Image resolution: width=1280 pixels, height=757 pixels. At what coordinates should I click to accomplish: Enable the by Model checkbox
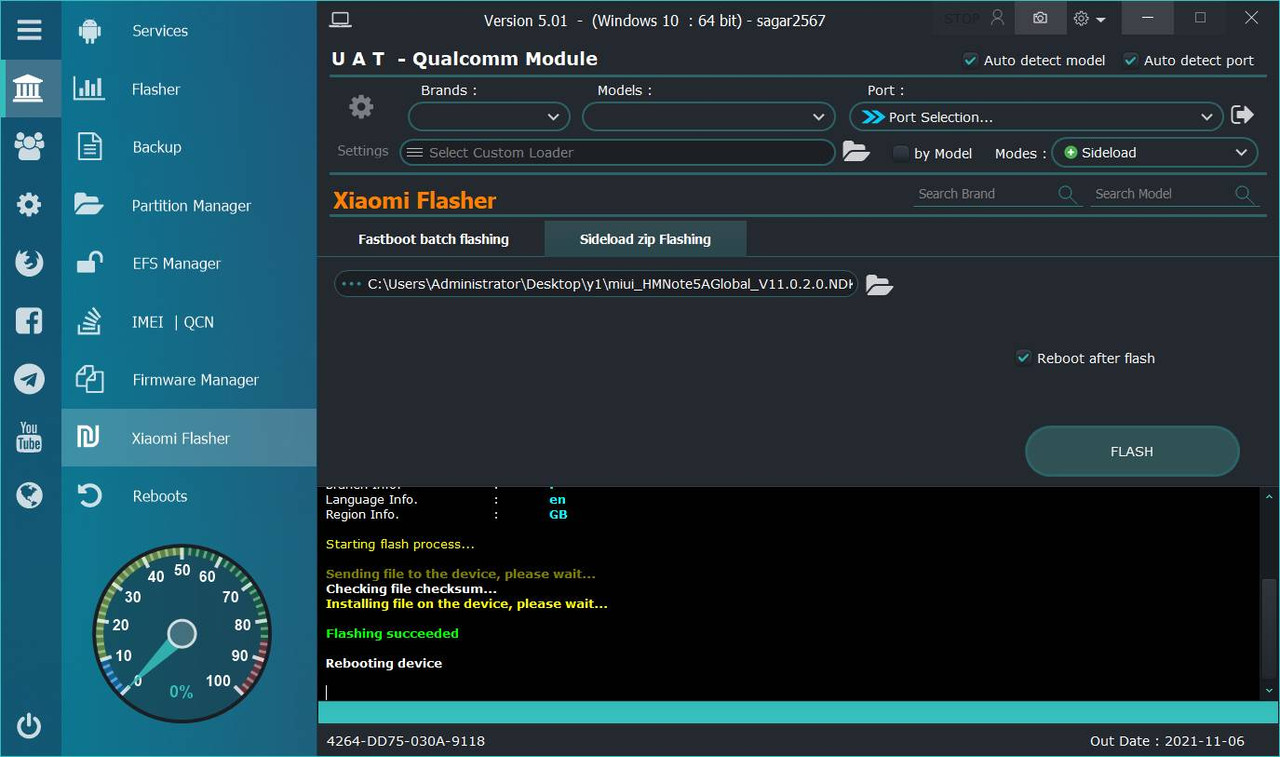[x=899, y=153]
